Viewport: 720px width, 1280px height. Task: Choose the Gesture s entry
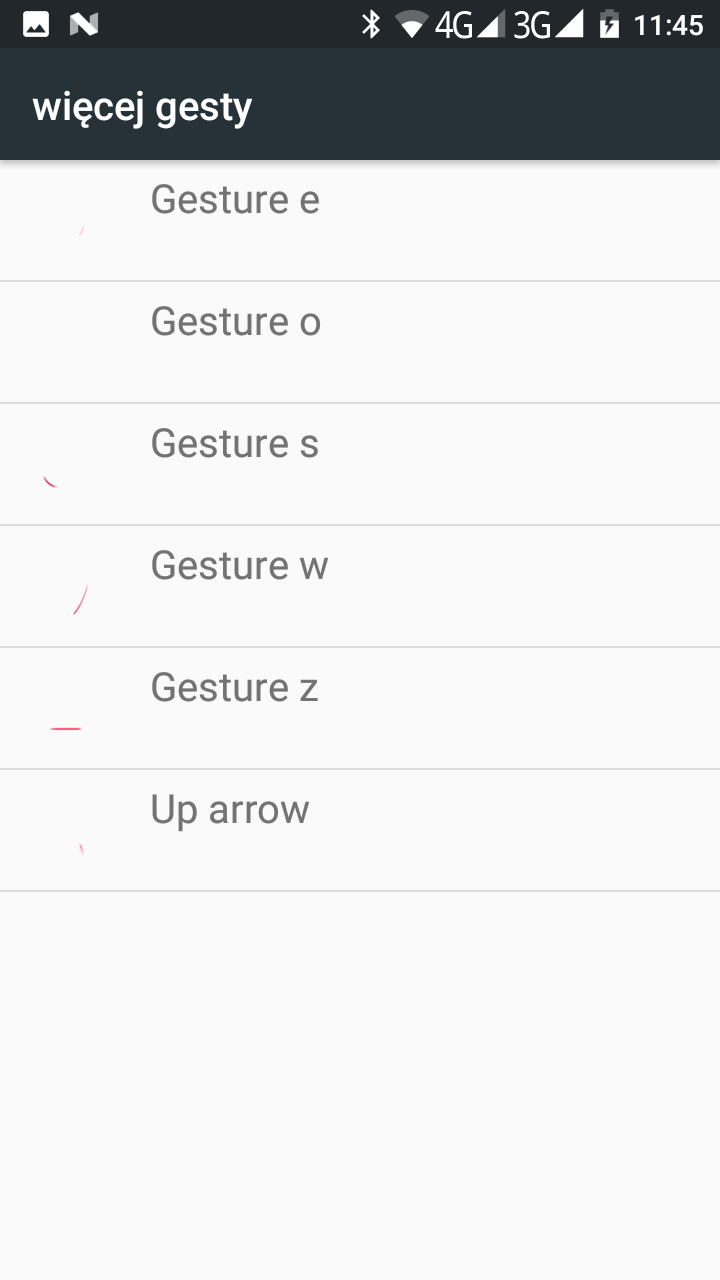(x=360, y=465)
